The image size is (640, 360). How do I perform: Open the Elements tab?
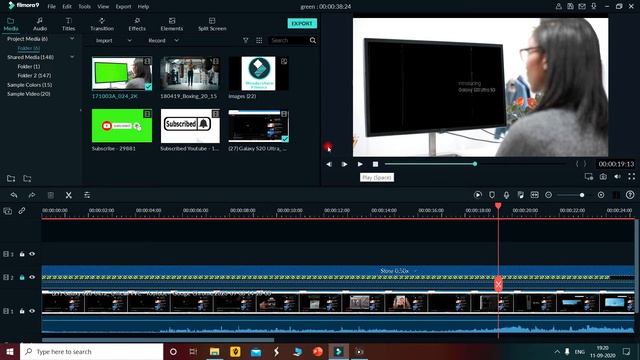[171, 24]
